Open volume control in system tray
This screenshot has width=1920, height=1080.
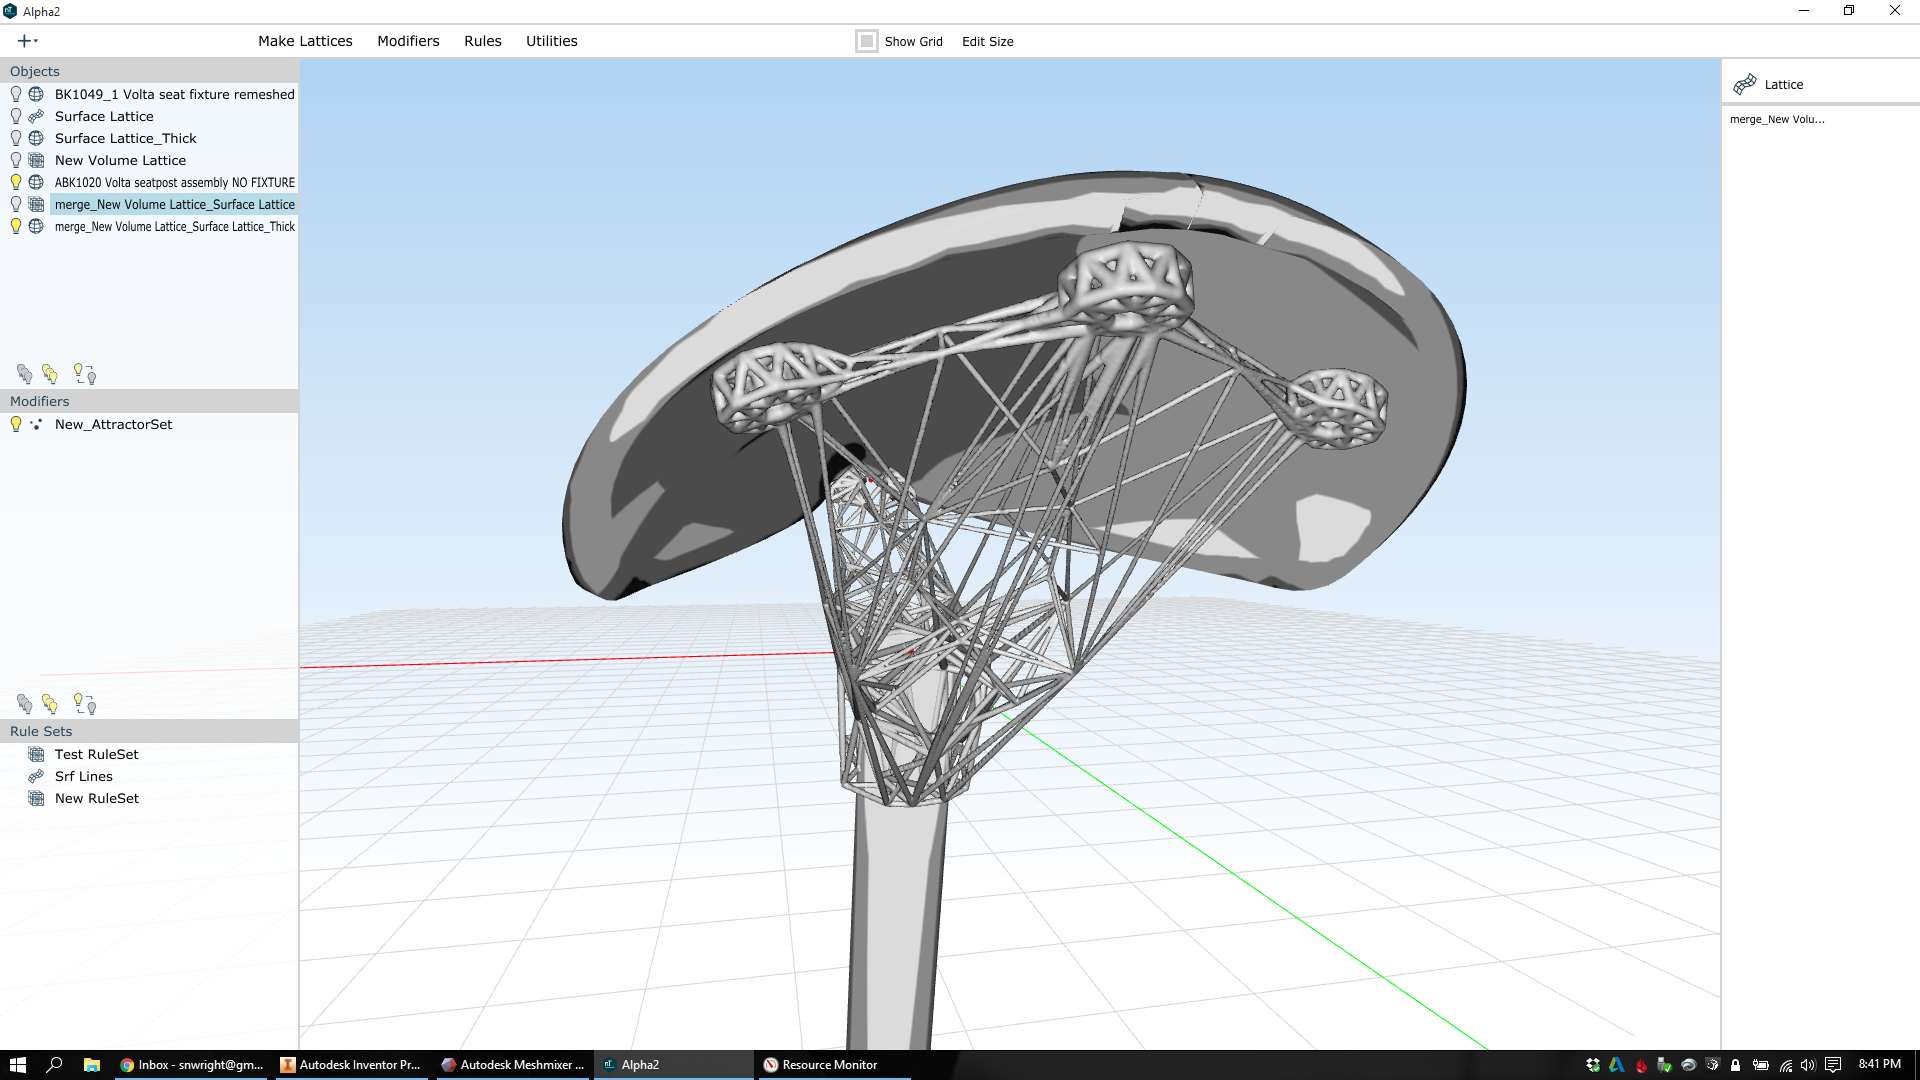tap(1808, 1065)
